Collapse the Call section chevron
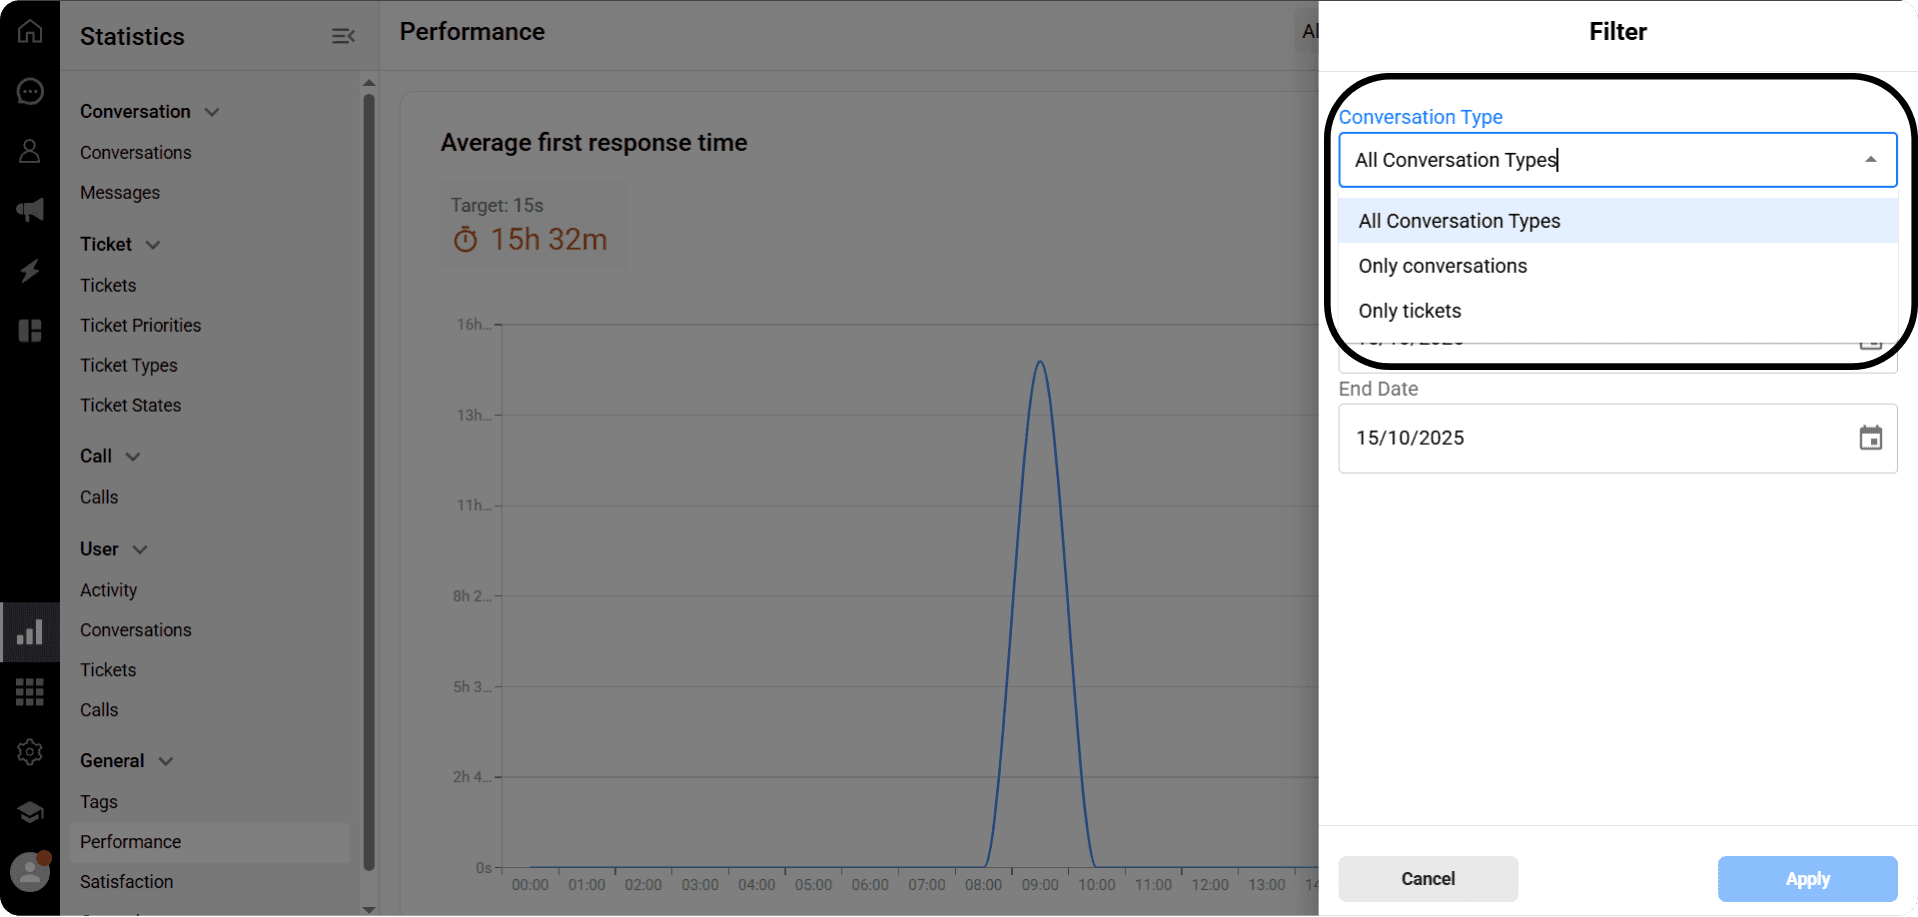1918x917 pixels. click(x=133, y=457)
